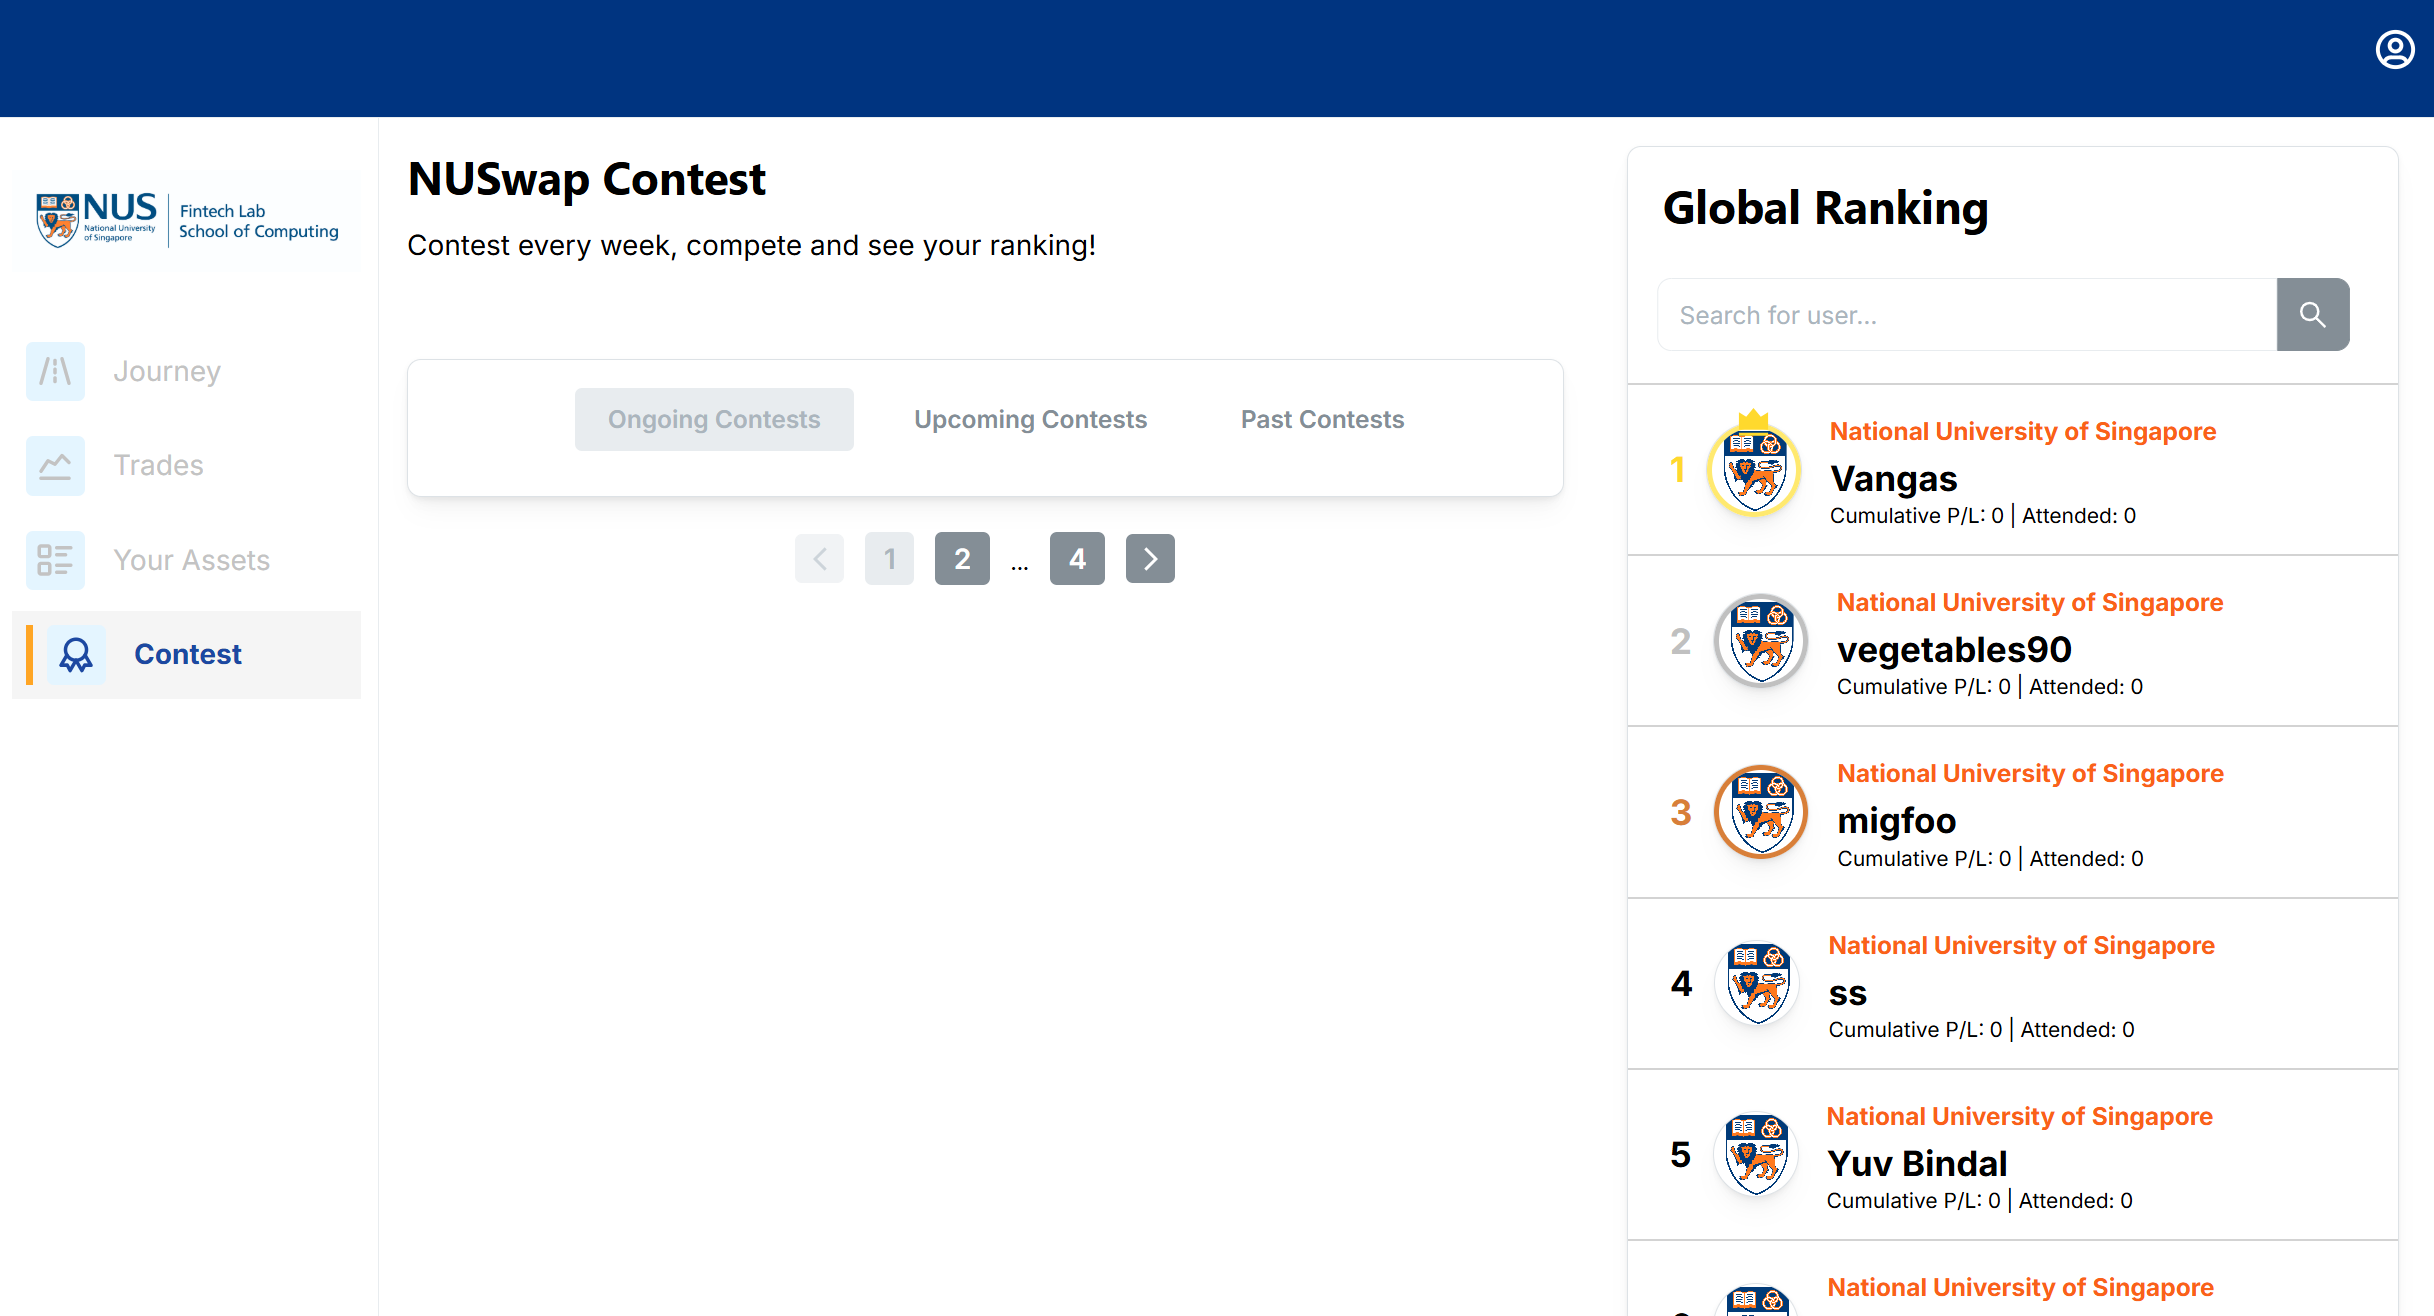The height and width of the screenshot is (1316, 2434).
Task: Open Vangas' ranking entry
Action: [x=2013, y=470]
